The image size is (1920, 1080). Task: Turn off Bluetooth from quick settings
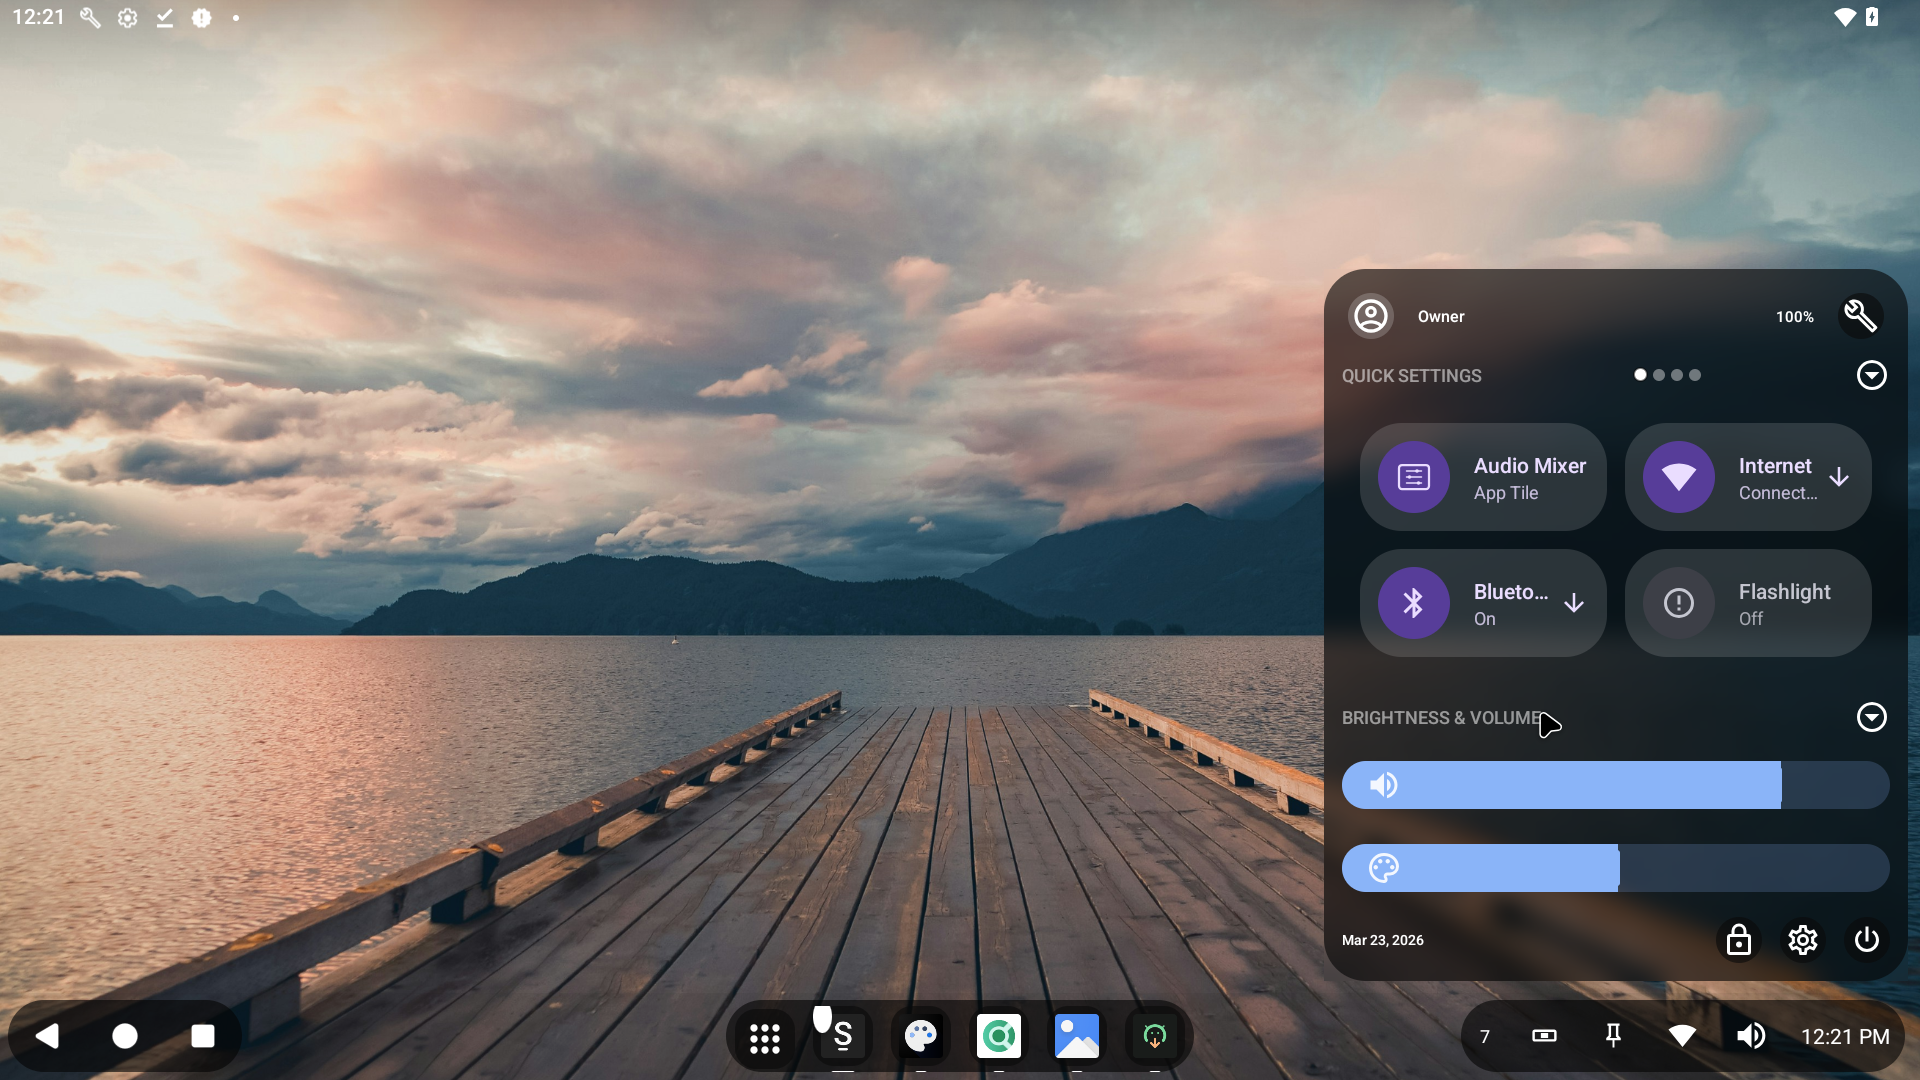click(x=1483, y=603)
